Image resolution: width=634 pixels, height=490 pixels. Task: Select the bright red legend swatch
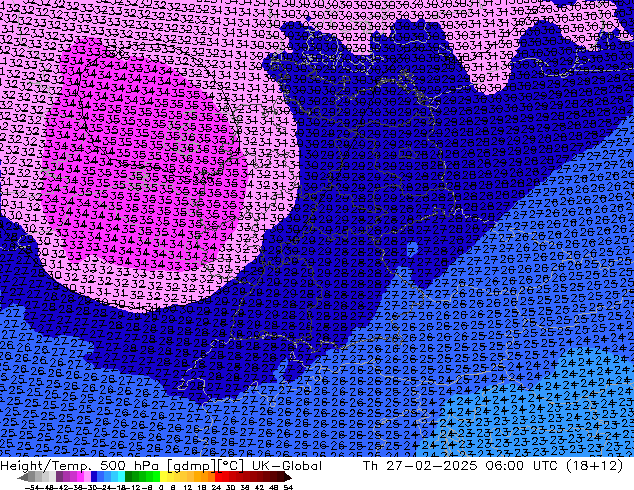tap(218, 478)
